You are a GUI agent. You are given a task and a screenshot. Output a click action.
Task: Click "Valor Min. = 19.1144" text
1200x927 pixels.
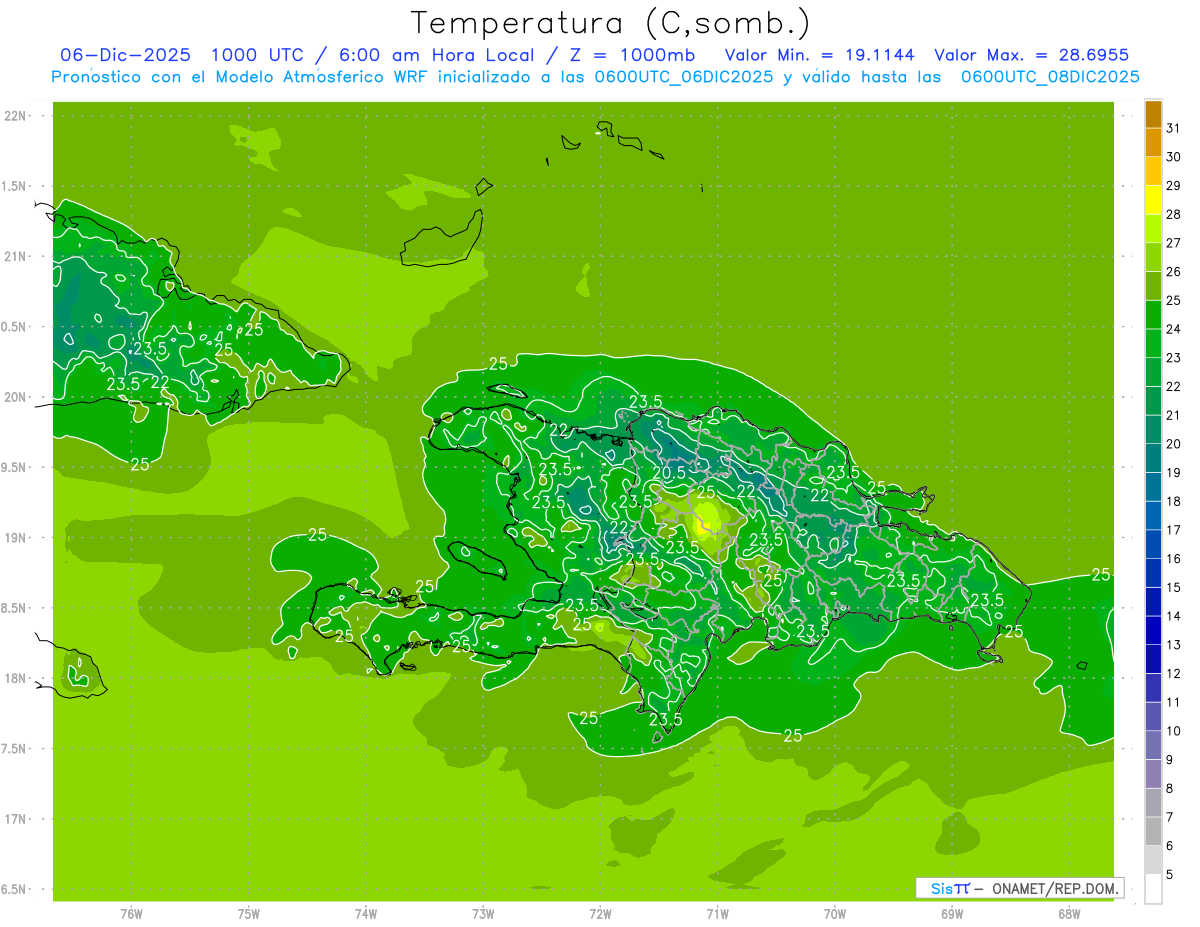pos(819,55)
